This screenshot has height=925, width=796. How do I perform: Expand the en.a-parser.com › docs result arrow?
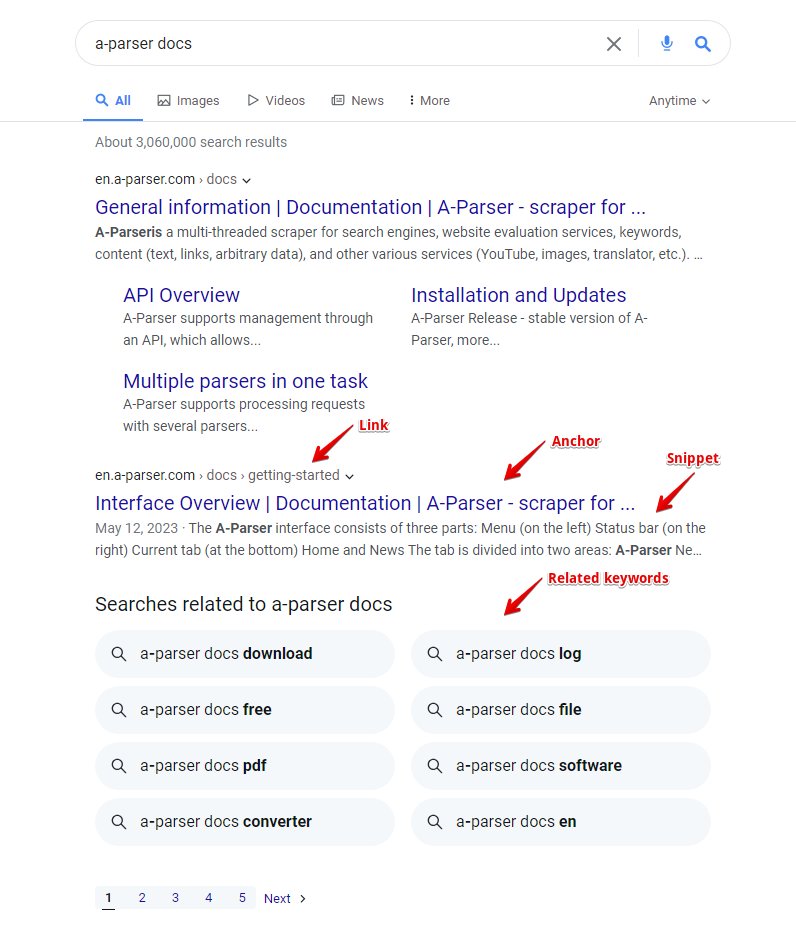click(247, 180)
